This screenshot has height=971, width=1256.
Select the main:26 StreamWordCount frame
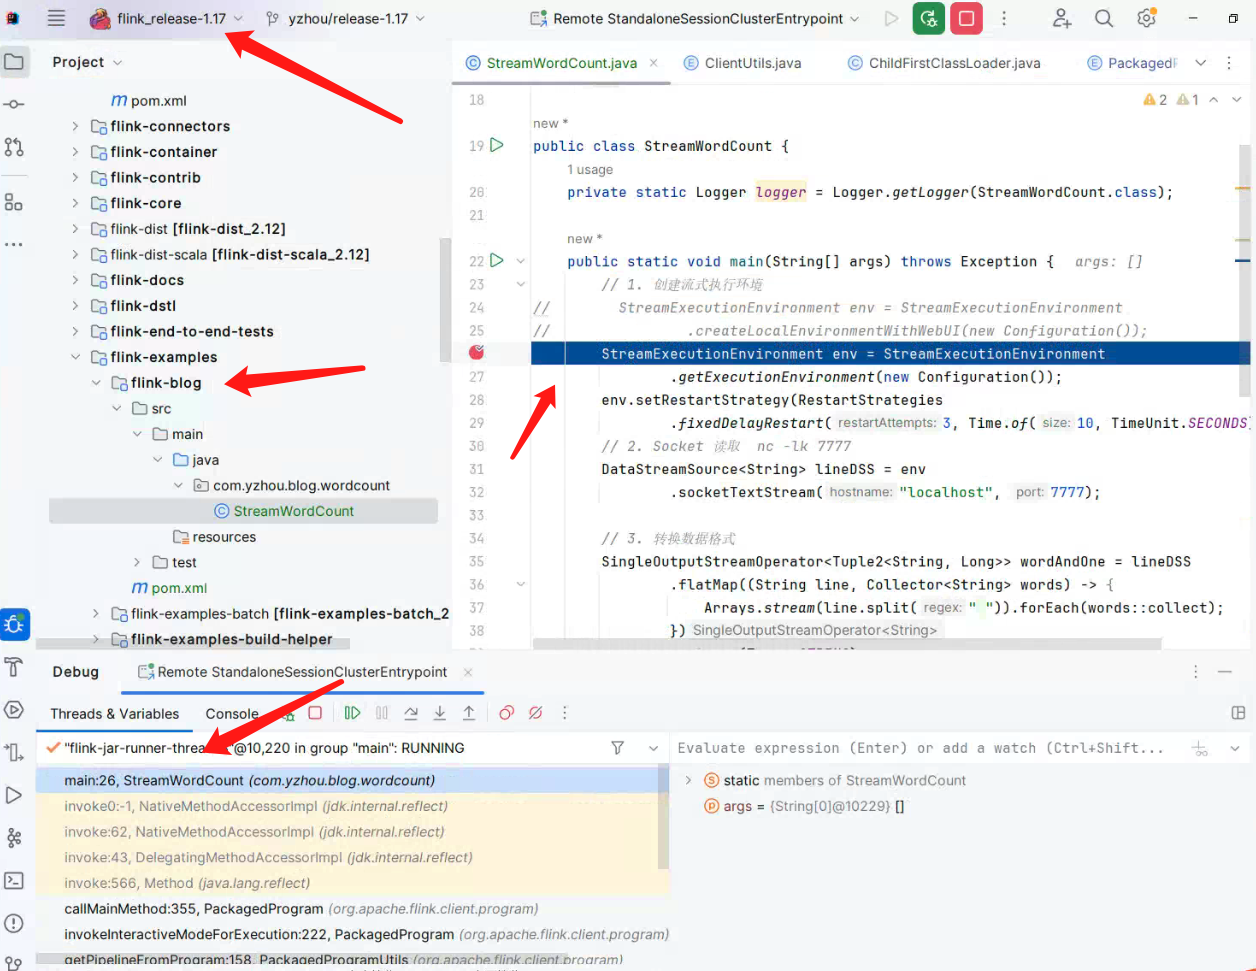347,780
